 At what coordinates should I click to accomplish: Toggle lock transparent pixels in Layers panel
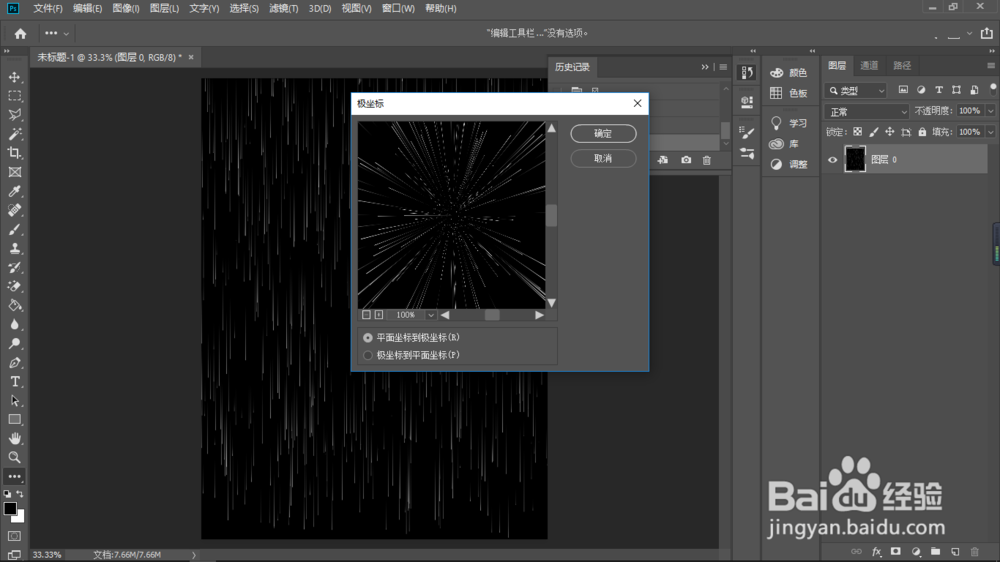click(x=857, y=132)
